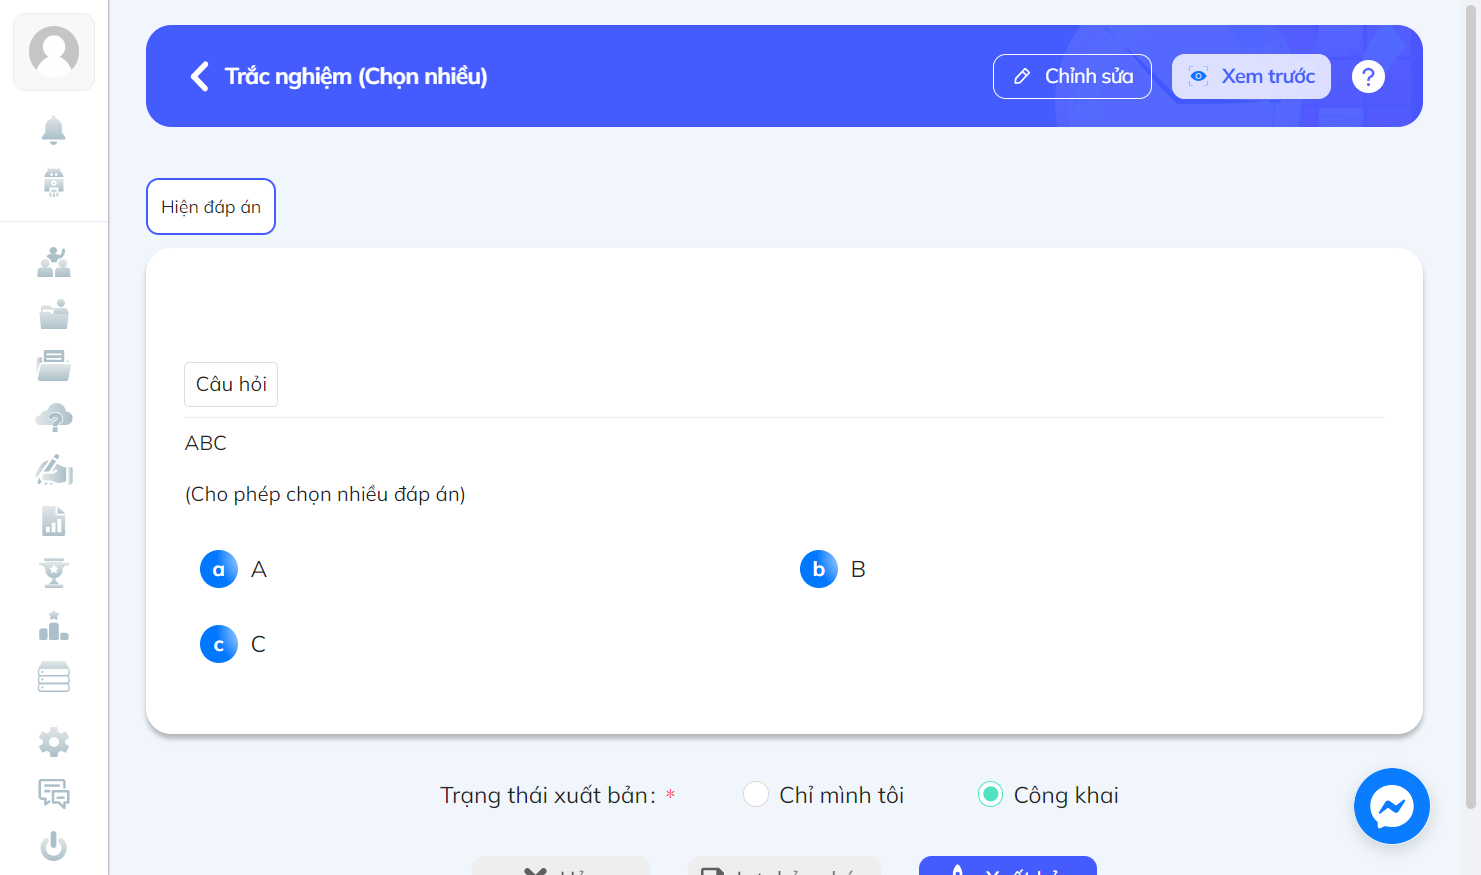Image resolution: width=1481 pixels, height=875 pixels.
Task: Click the "Chỉnh sửa" edit button
Action: pyautogui.click(x=1072, y=76)
